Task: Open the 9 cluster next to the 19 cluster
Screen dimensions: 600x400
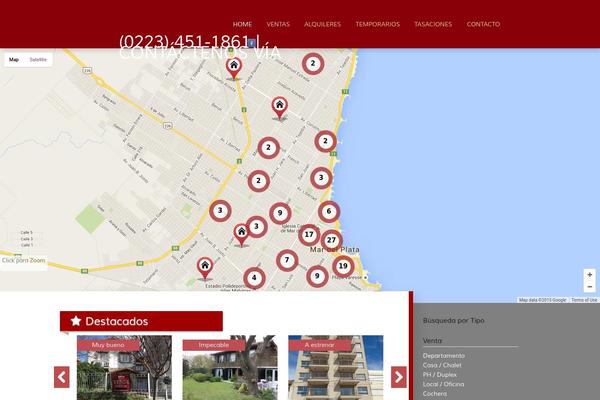Action: (x=317, y=276)
